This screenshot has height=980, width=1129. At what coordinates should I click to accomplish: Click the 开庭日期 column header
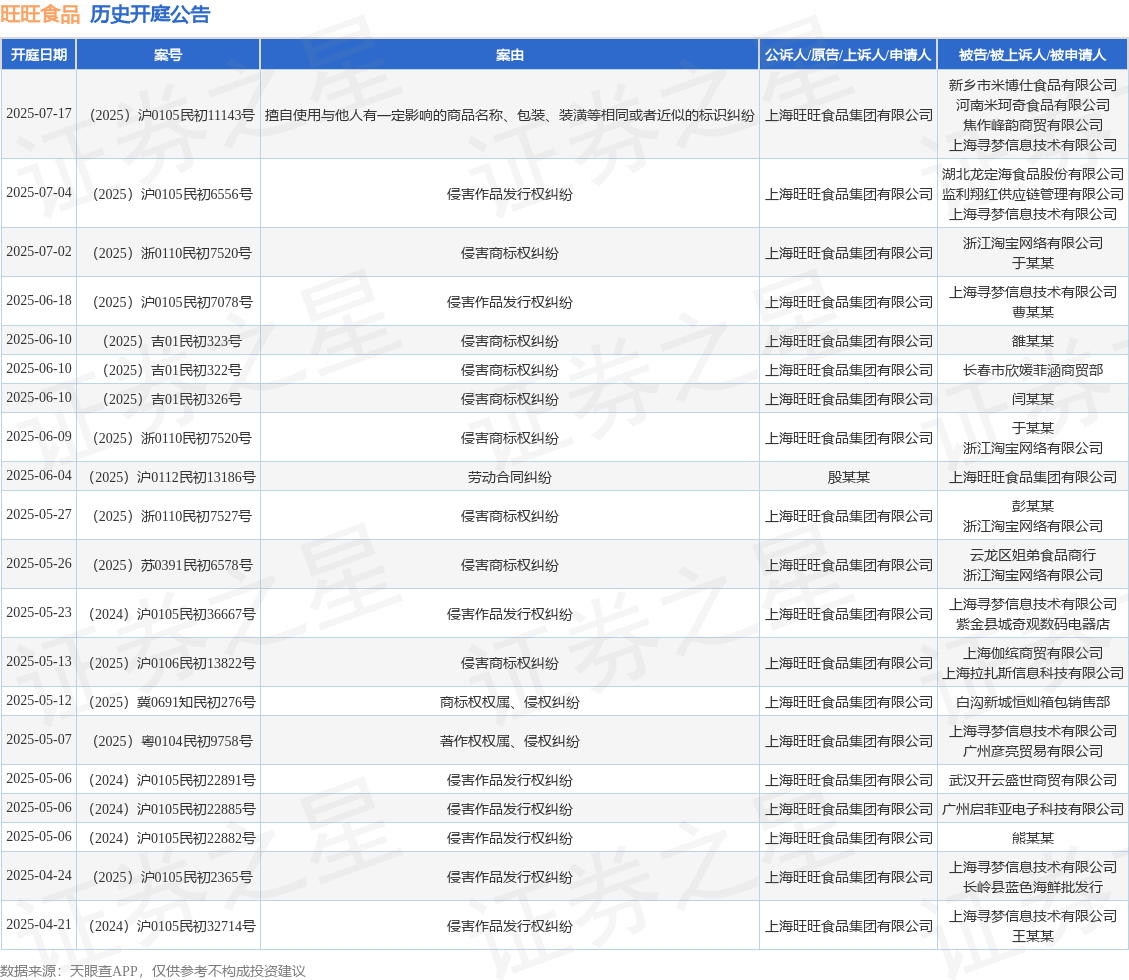click(39, 55)
